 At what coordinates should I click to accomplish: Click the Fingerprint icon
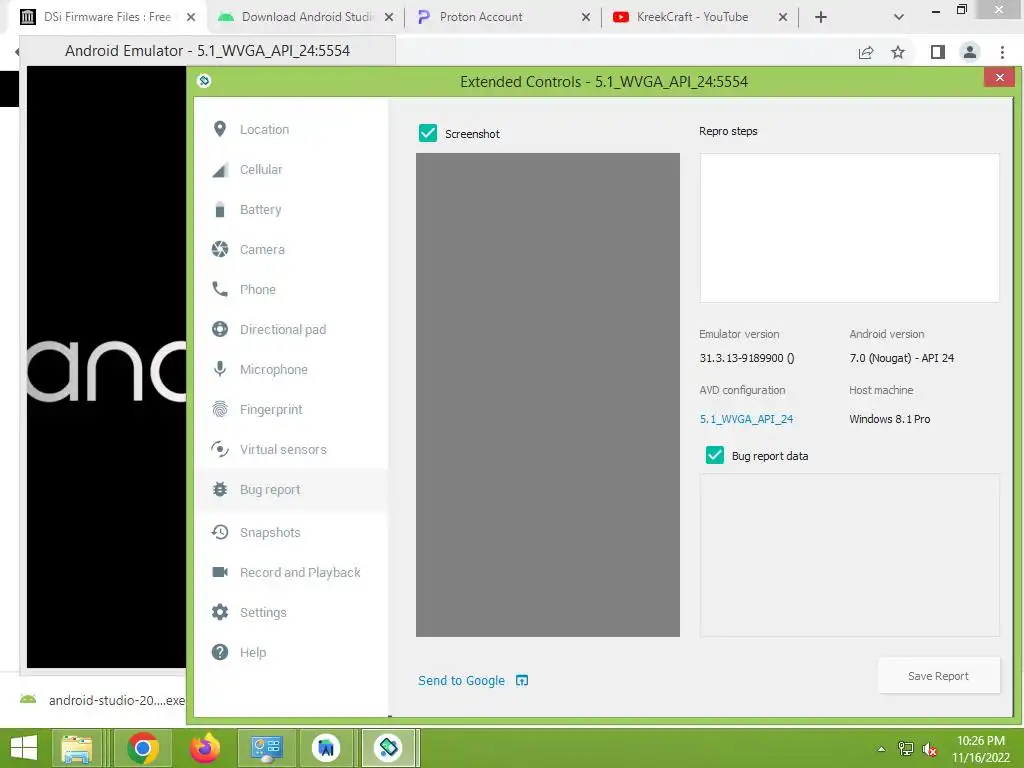coord(220,409)
